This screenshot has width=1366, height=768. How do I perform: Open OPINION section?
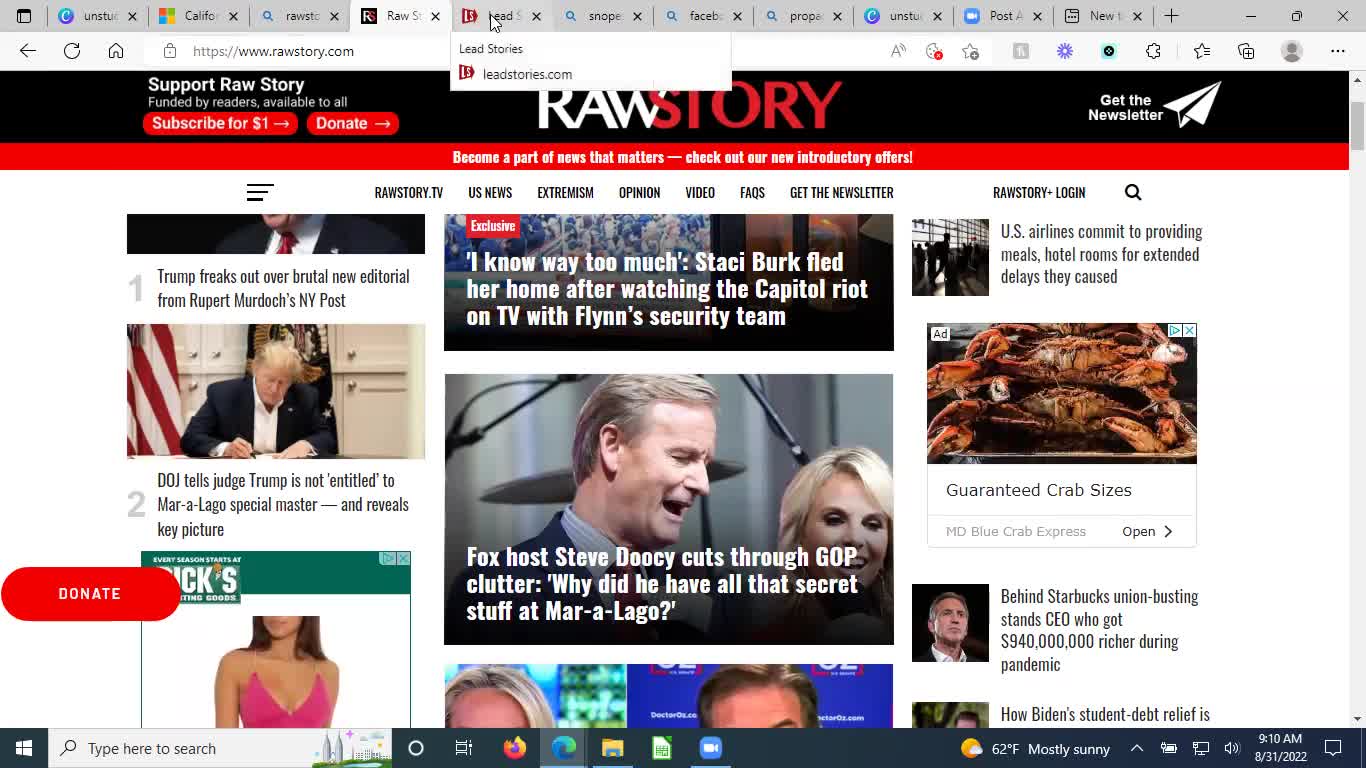pos(639,192)
